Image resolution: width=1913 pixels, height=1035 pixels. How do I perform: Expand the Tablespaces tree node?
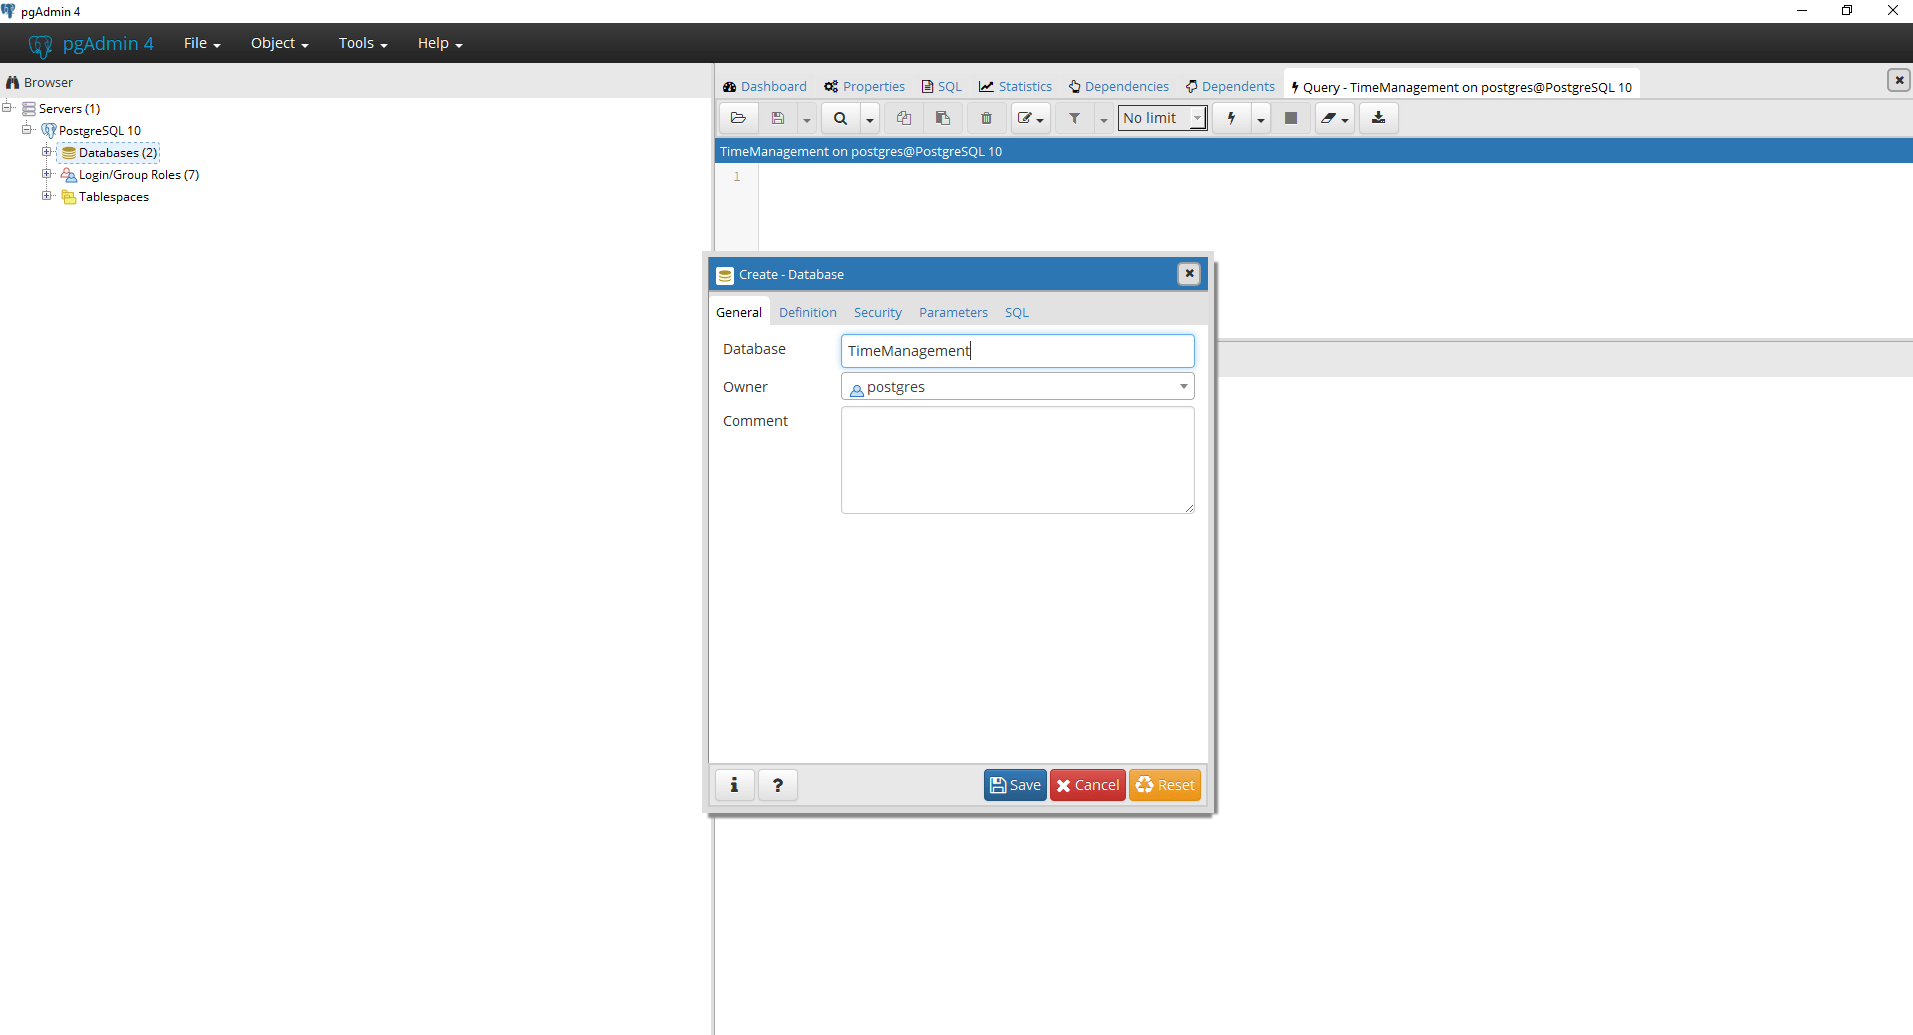(x=46, y=196)
